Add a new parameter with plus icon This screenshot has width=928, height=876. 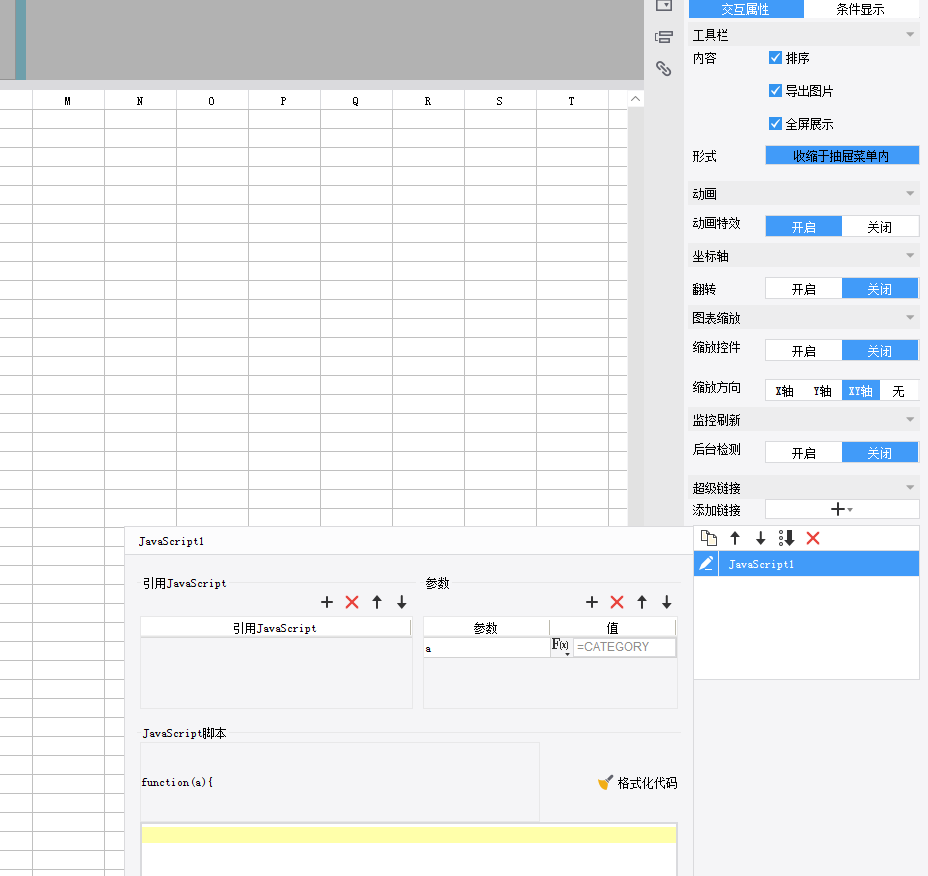[592, 602]
